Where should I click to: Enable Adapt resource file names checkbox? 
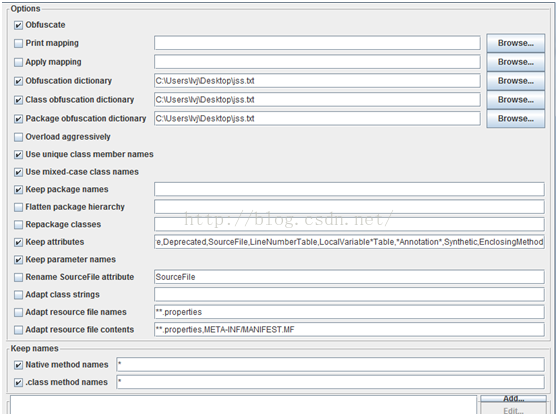[19, 312]
